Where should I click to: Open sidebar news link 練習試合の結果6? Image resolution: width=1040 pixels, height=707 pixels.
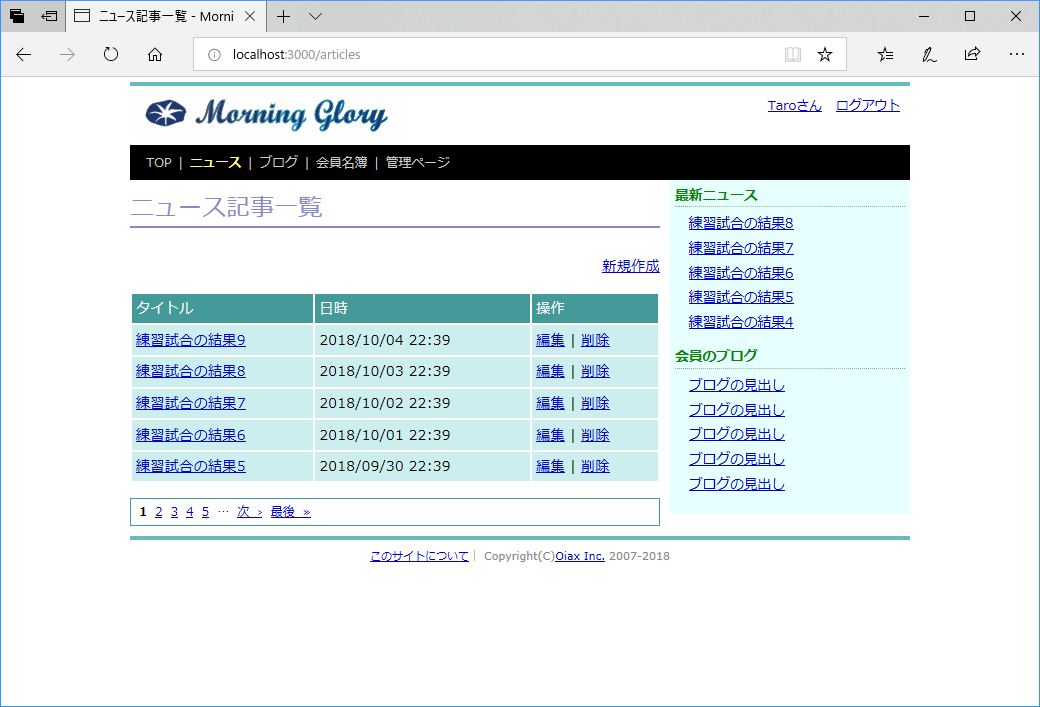tap(741, 273)
